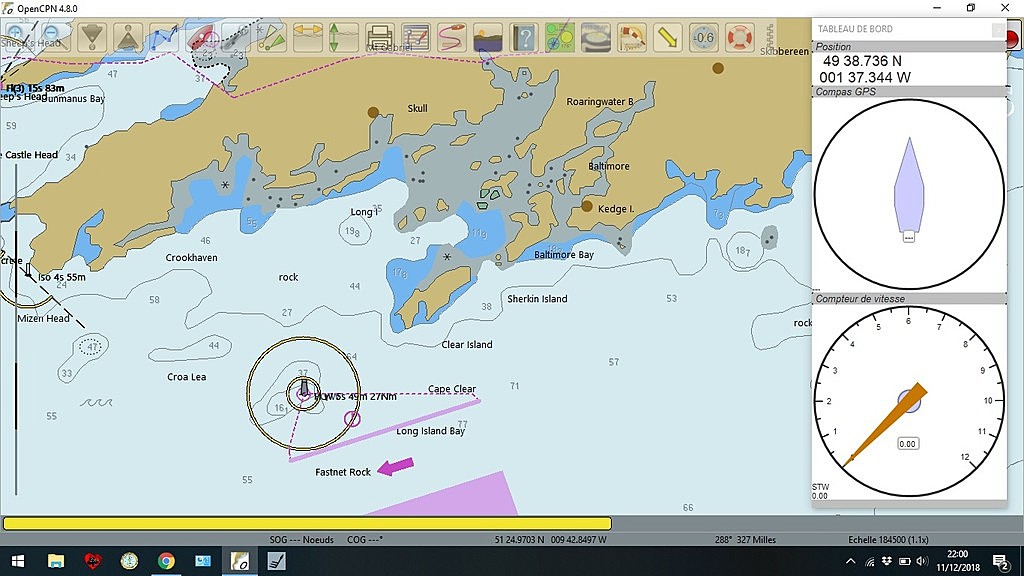Click the grey dish plugin icon
Image resolution: width=1024 pixels, height=576 pixels.
[596, 37]
